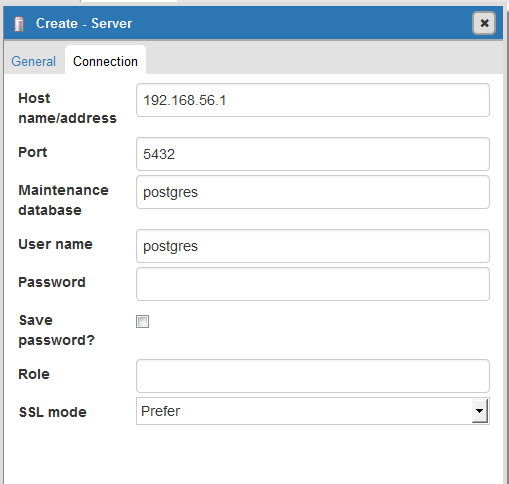Select the Maintenance database input box
The height and width of the screenshot is (484, 509).
coord(313,192)
